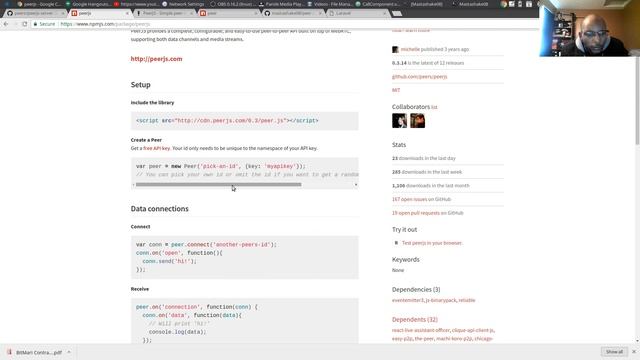Open the react-live-assistant-officer dependent link
This screenshot has width=640, height=360.
421,330
